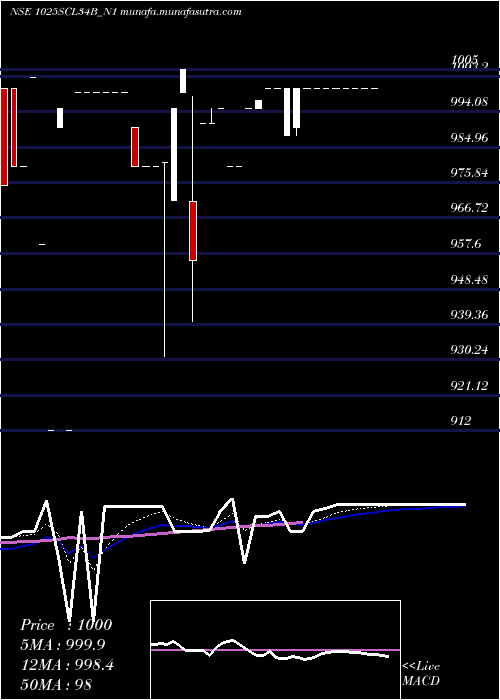Click the '<<Live MACD' label

click(421, 673)
